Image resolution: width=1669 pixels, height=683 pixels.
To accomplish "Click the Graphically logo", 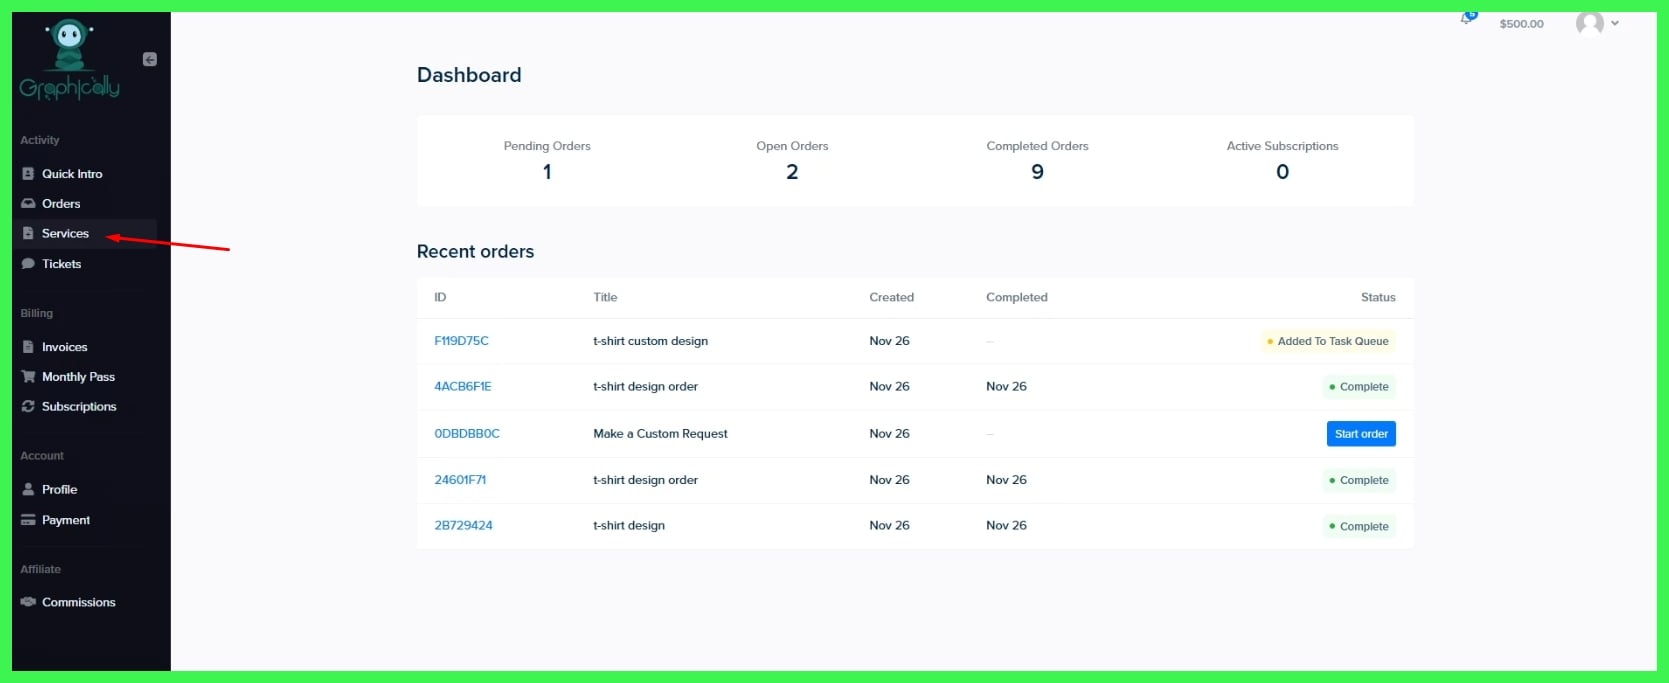I will 69,61.
